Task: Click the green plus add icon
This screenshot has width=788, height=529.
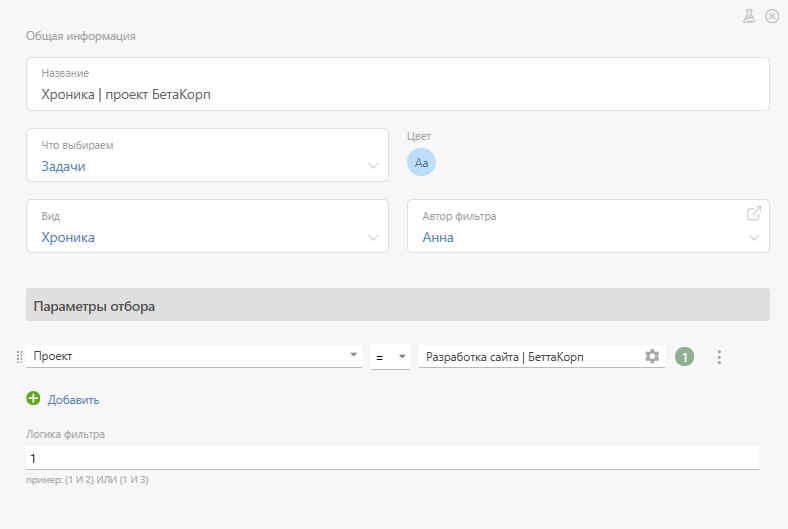Action: (x=33, y=398)
